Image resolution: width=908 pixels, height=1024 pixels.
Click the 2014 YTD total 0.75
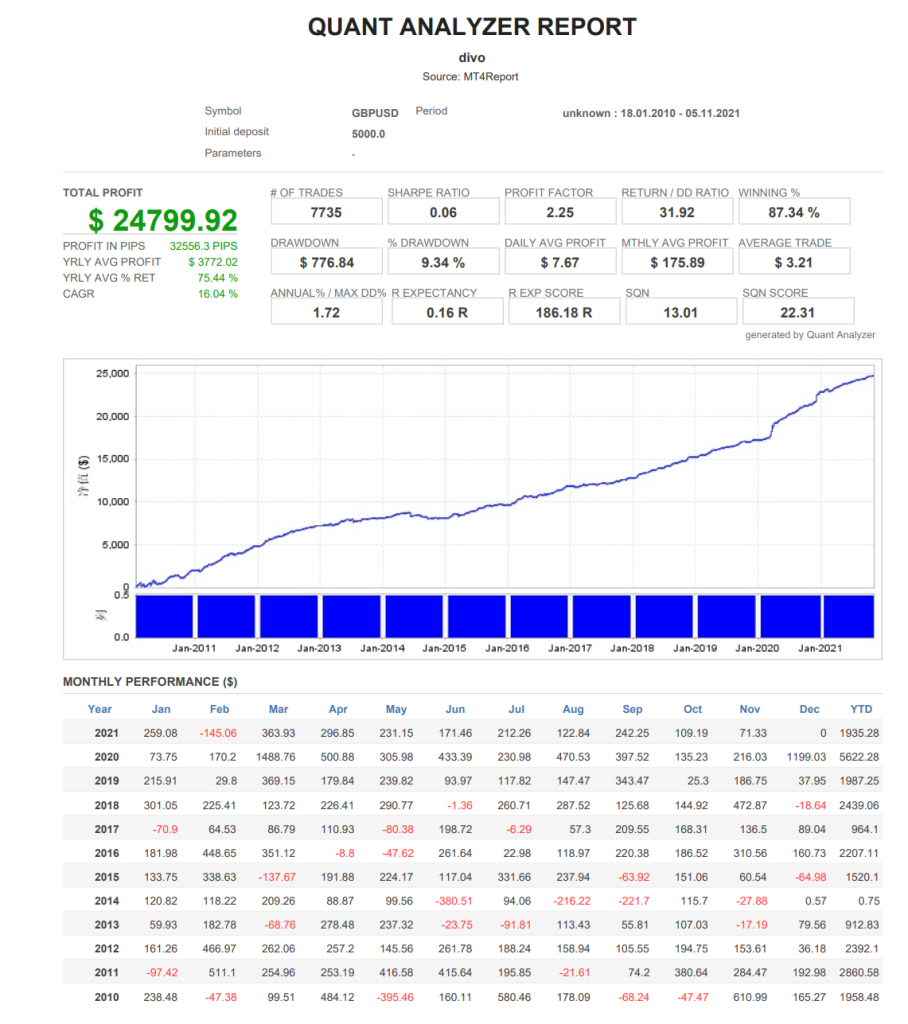click(869, 901)
